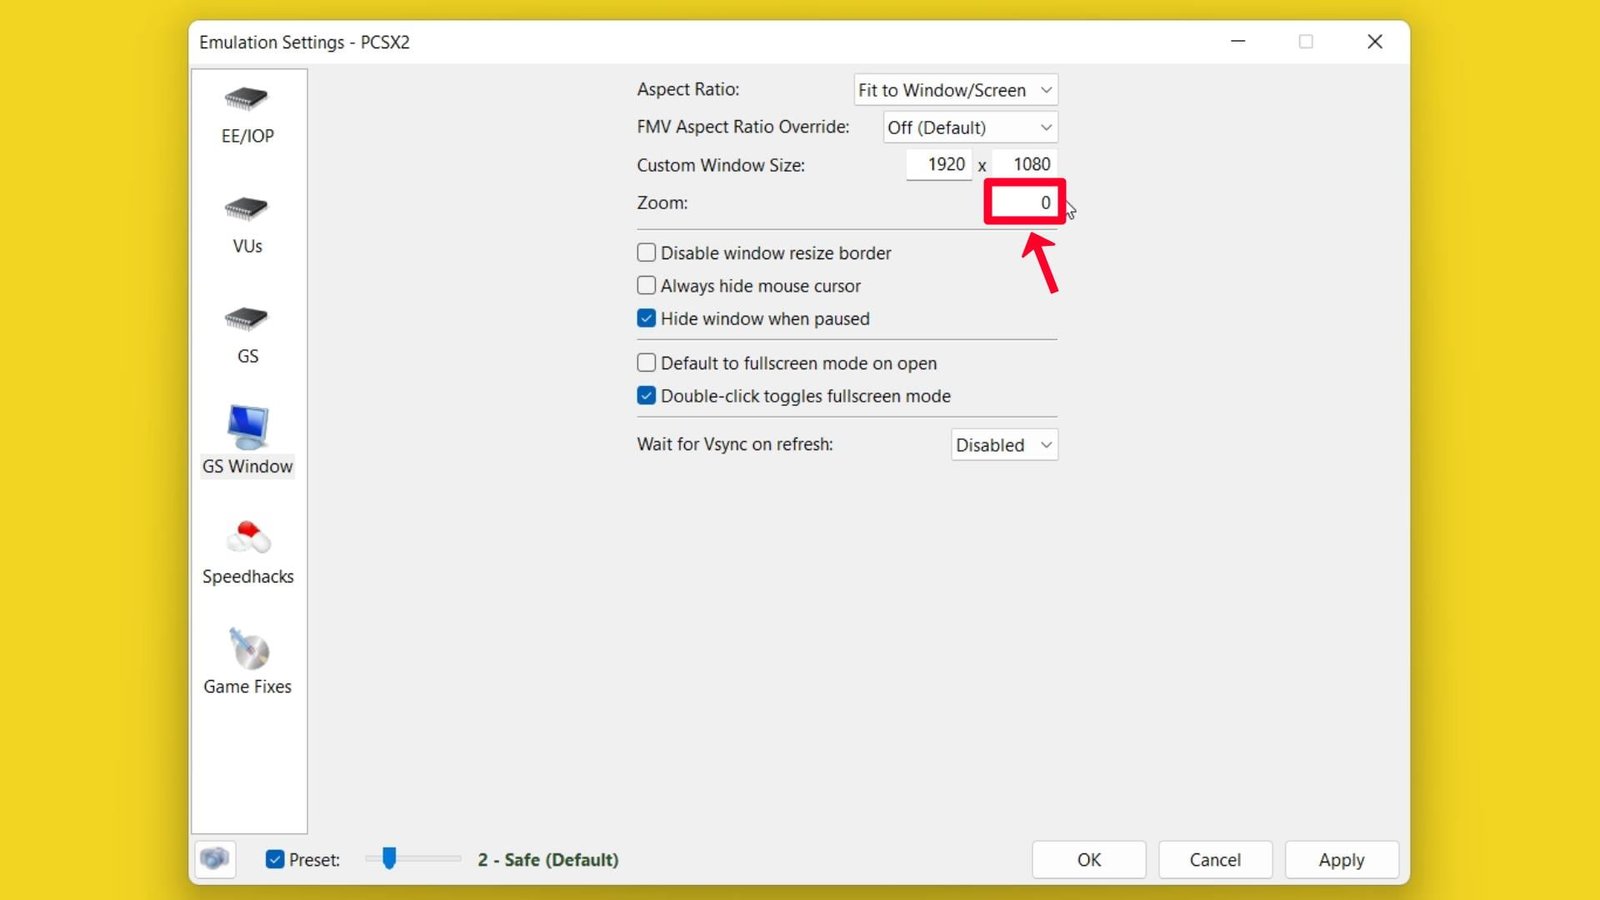Confirm settings with the OK button
This screenshot has height=900, width=1600.
[x=1089, y=860]
